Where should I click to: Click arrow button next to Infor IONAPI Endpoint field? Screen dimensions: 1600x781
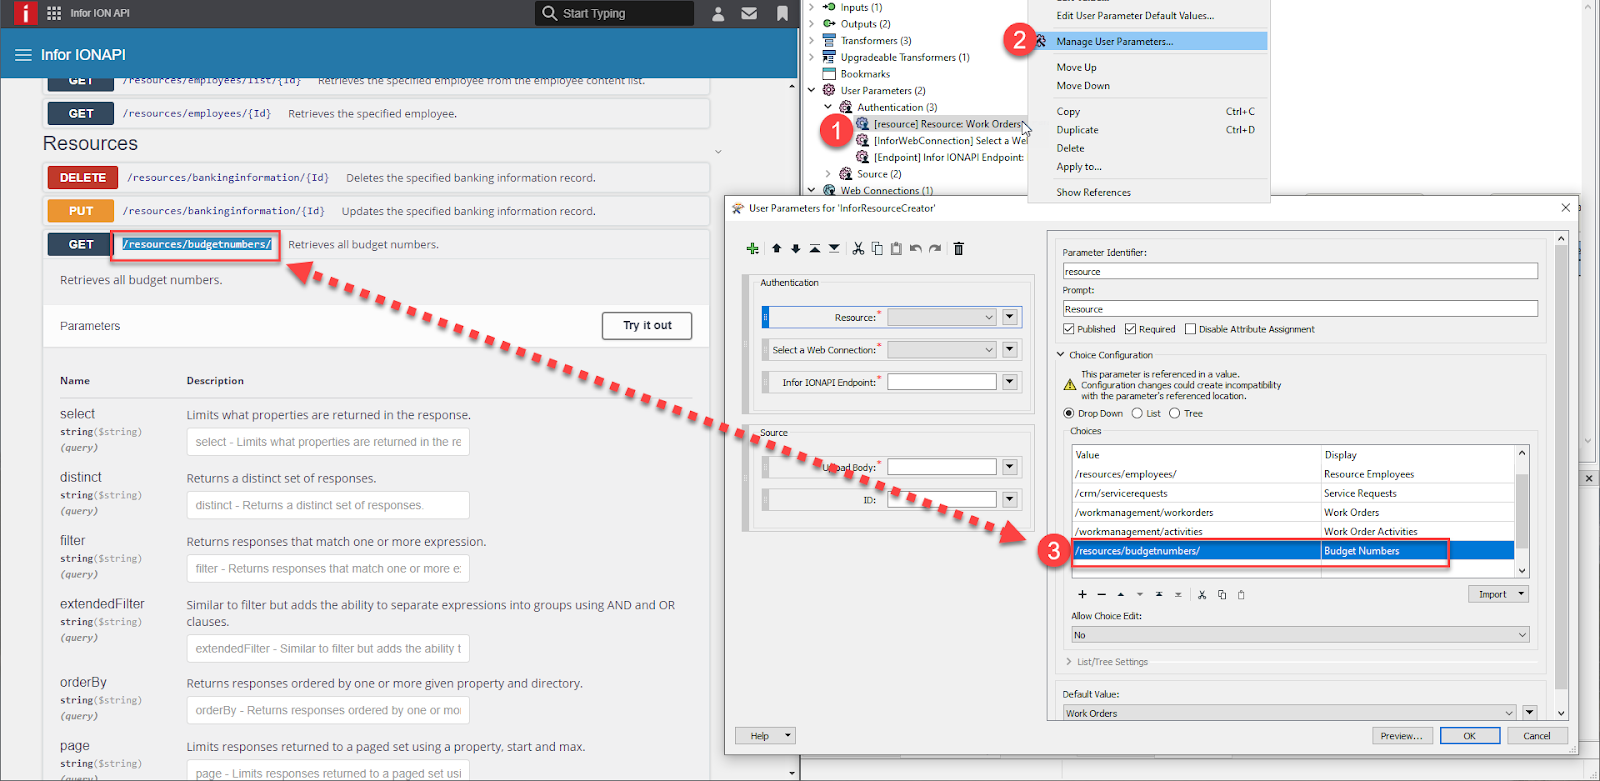coord(1010,382)
